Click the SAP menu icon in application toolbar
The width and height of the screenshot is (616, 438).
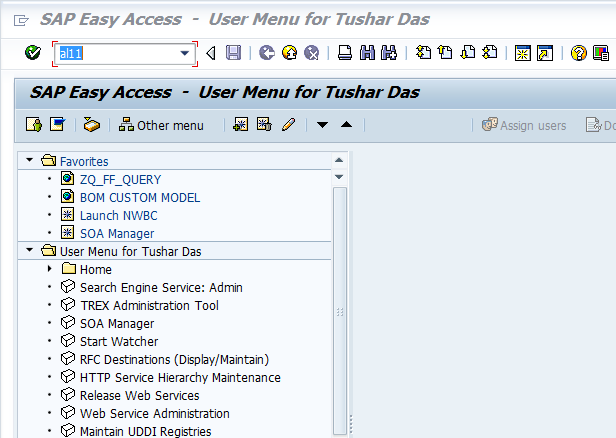[x=57, y=125]
